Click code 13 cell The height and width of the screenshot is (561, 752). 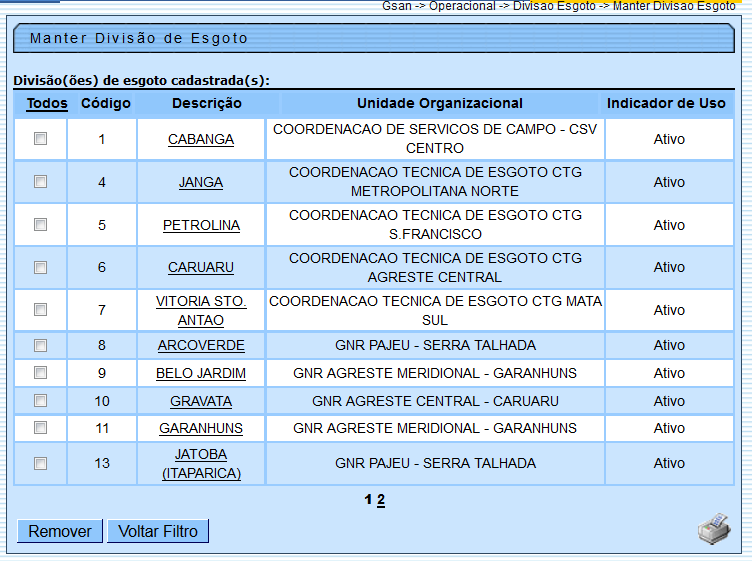click(102, 463)
